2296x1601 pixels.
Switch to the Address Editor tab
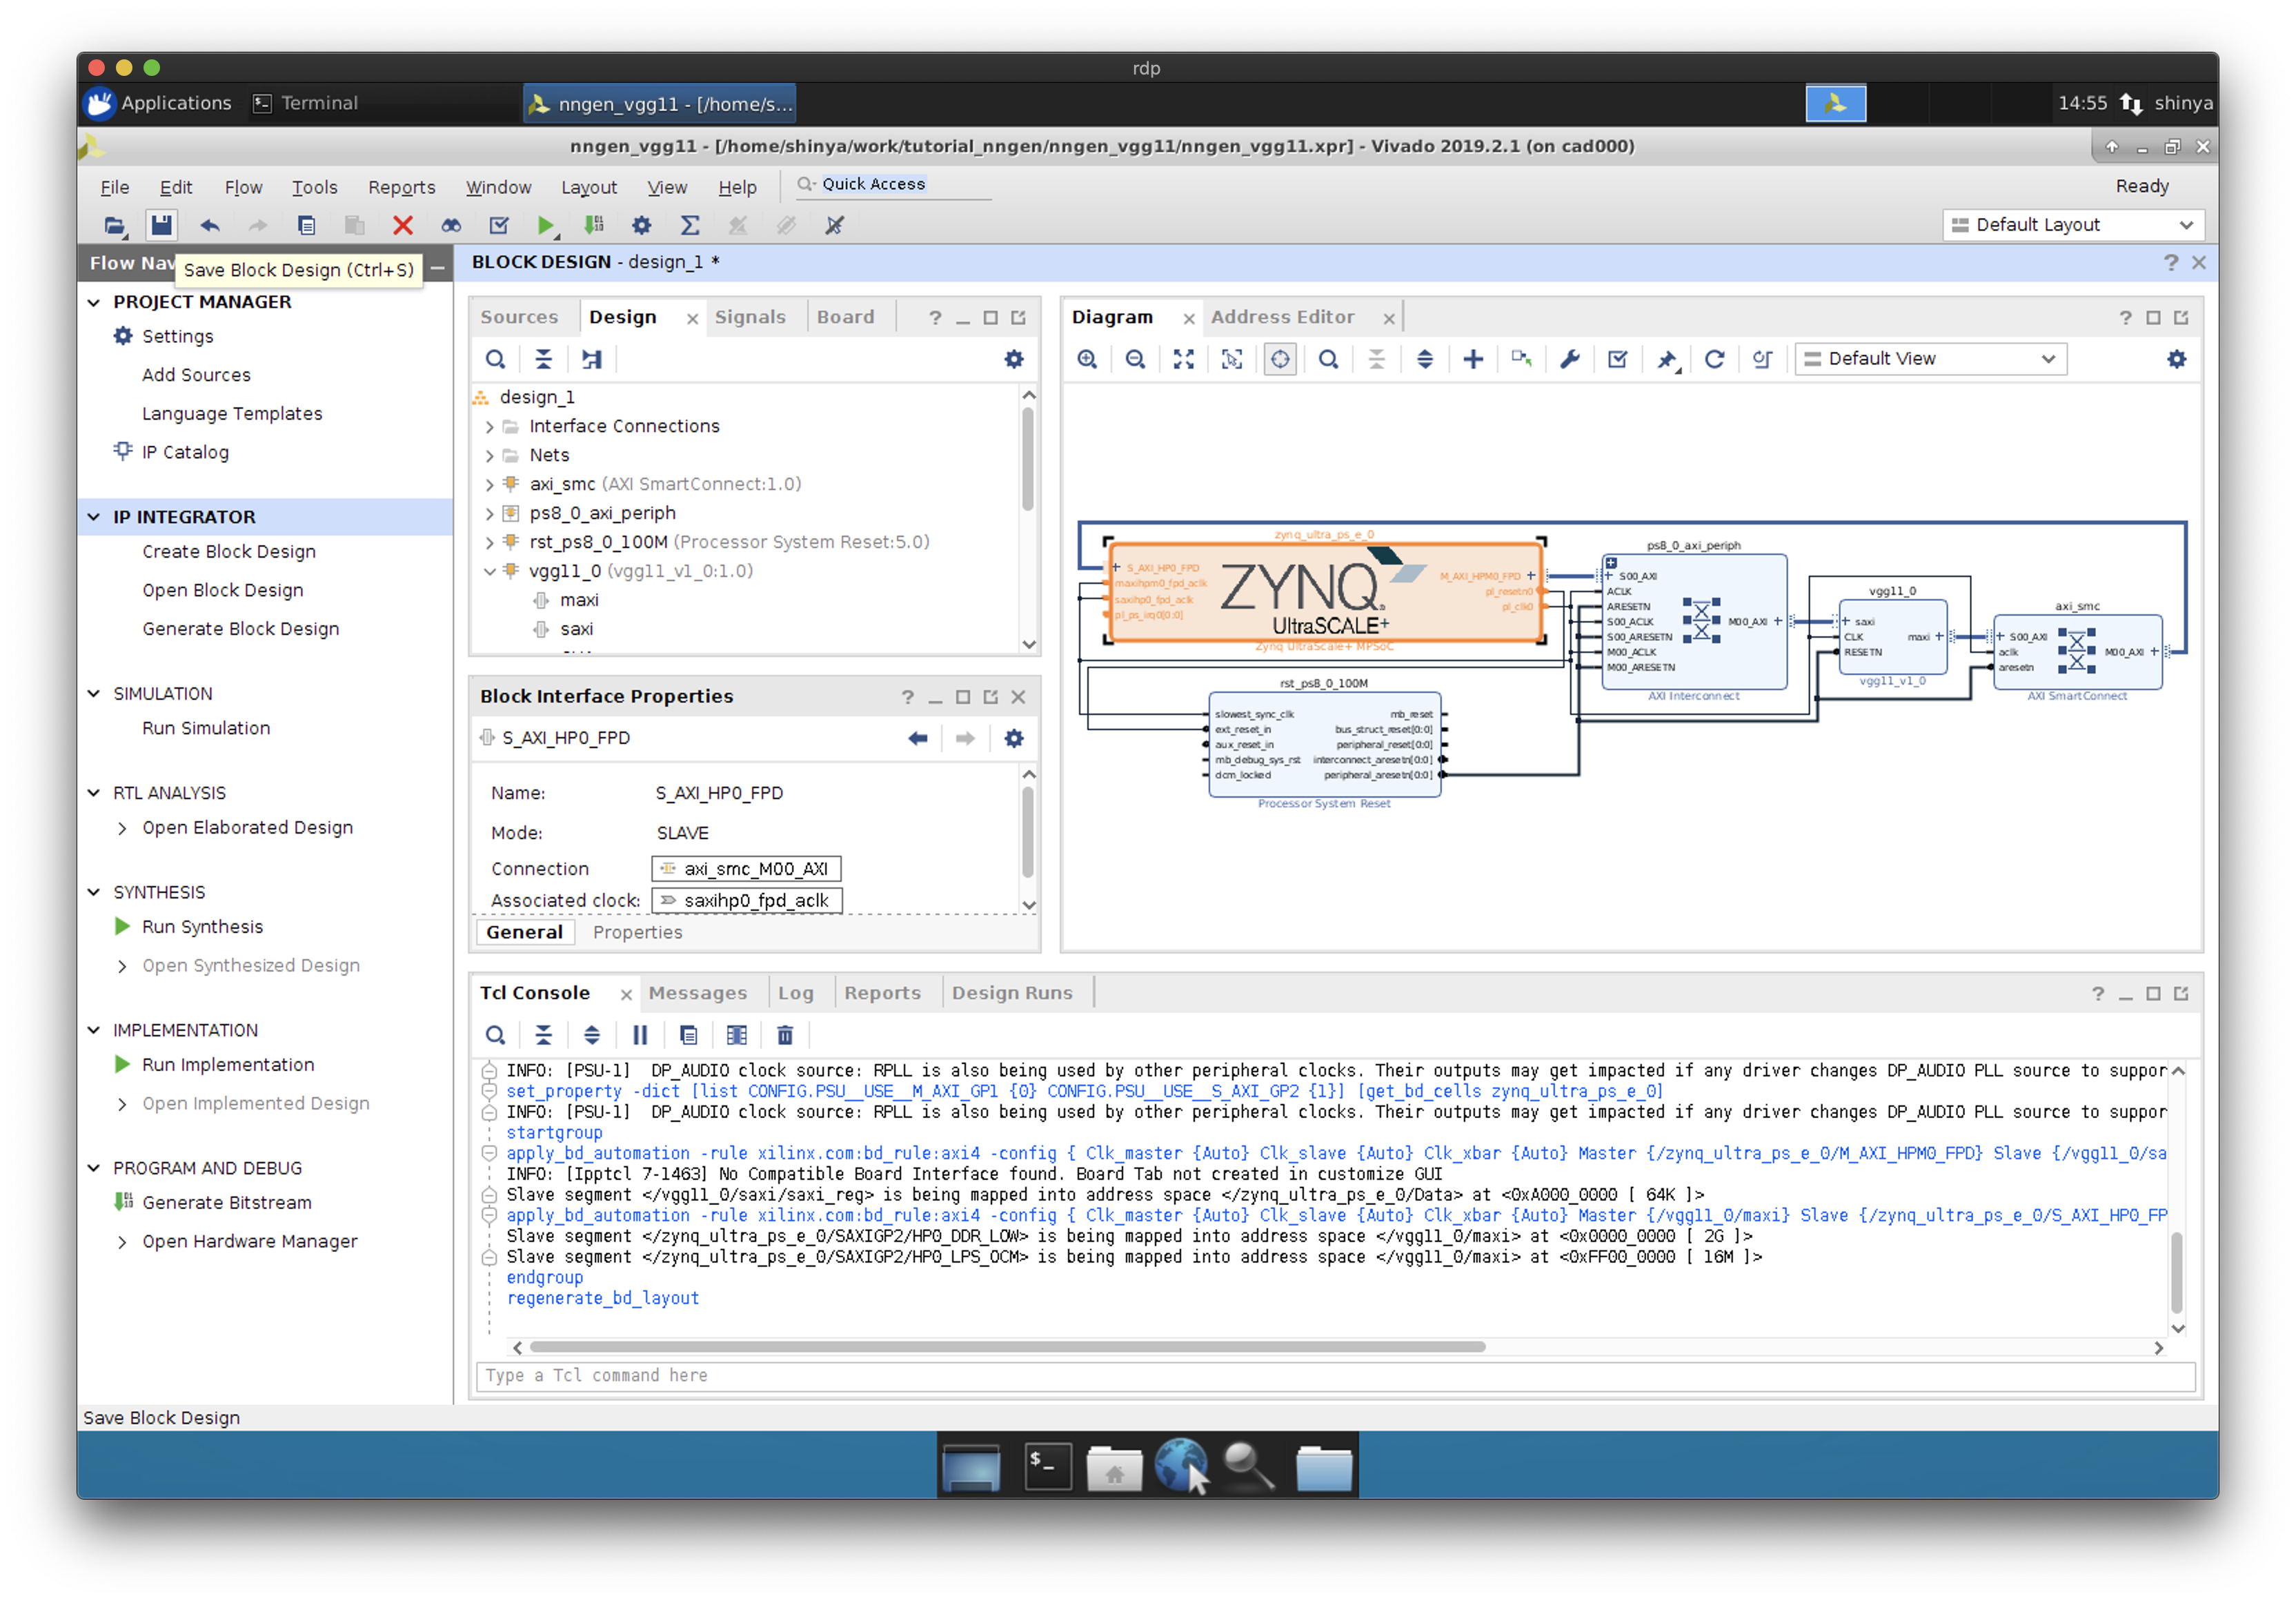tap(1282, 317)
